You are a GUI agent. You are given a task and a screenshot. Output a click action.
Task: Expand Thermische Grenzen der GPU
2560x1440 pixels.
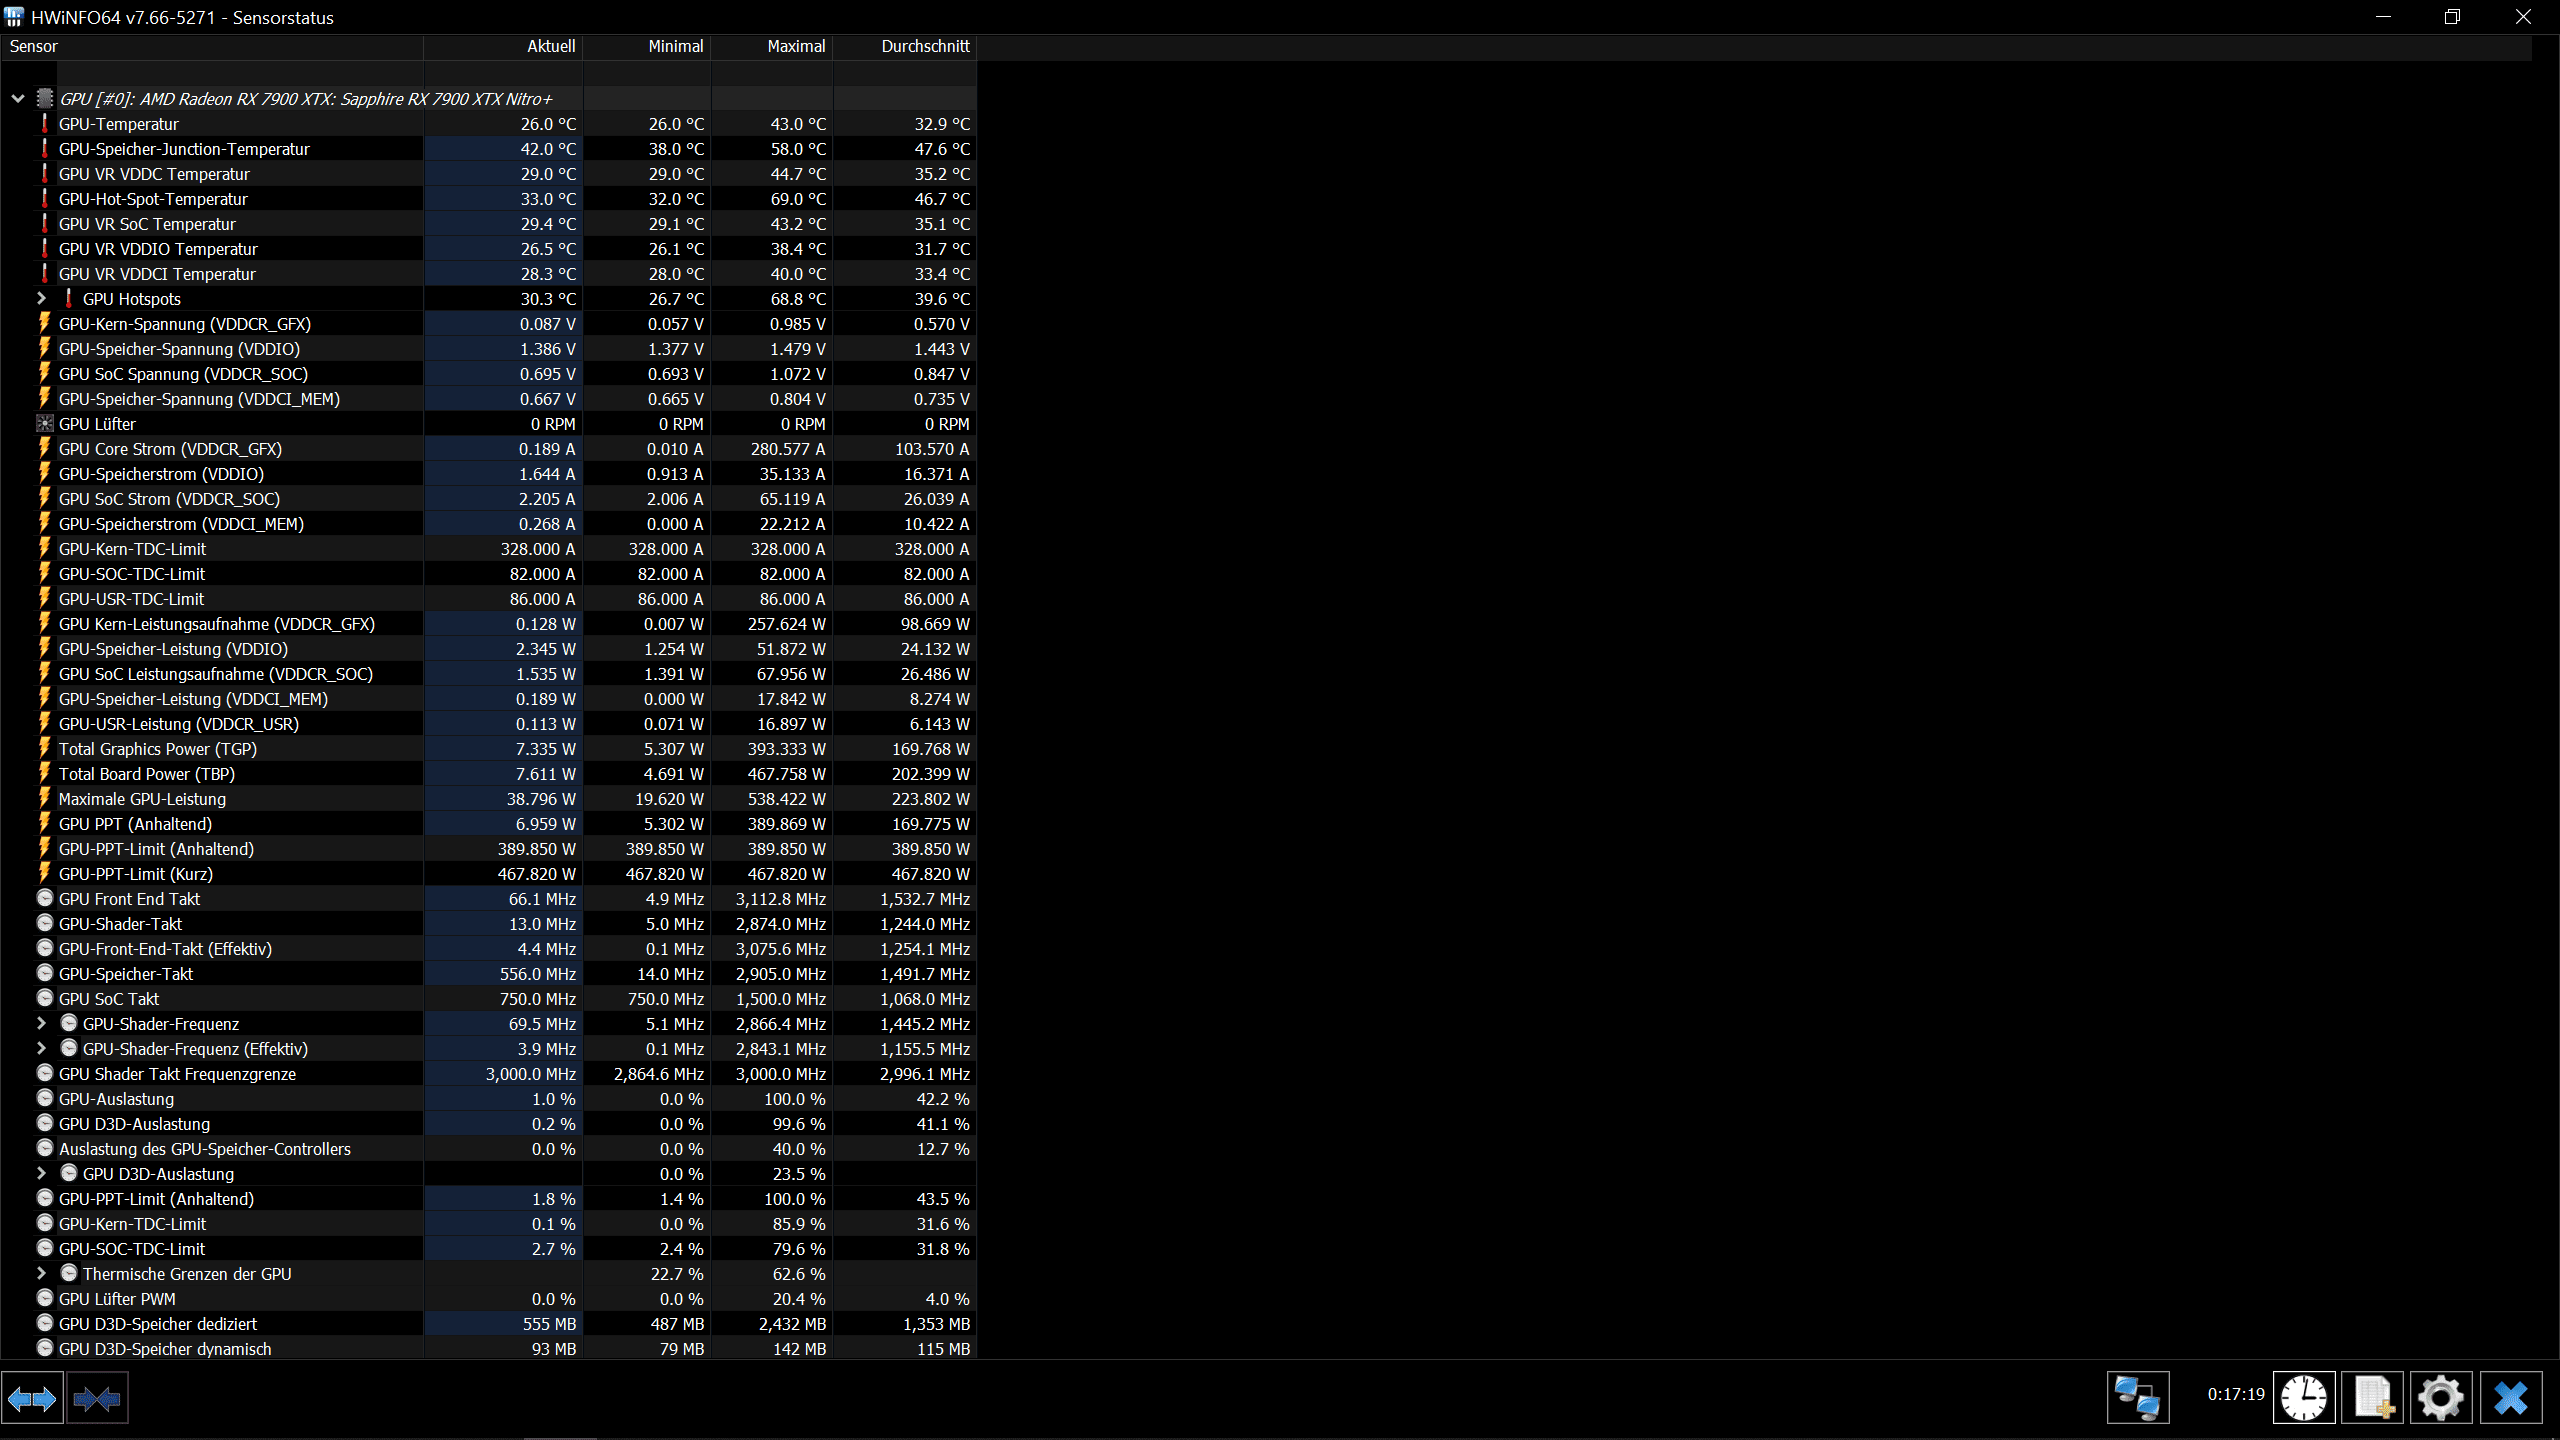pyautogui.click(x=41, y=1273)
